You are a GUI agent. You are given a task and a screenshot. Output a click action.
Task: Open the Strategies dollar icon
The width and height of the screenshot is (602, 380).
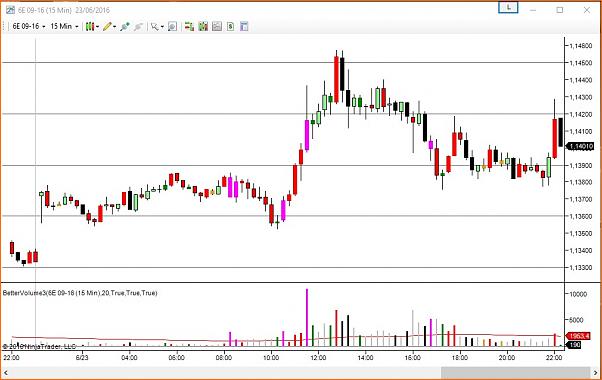(x=230, y=26)
